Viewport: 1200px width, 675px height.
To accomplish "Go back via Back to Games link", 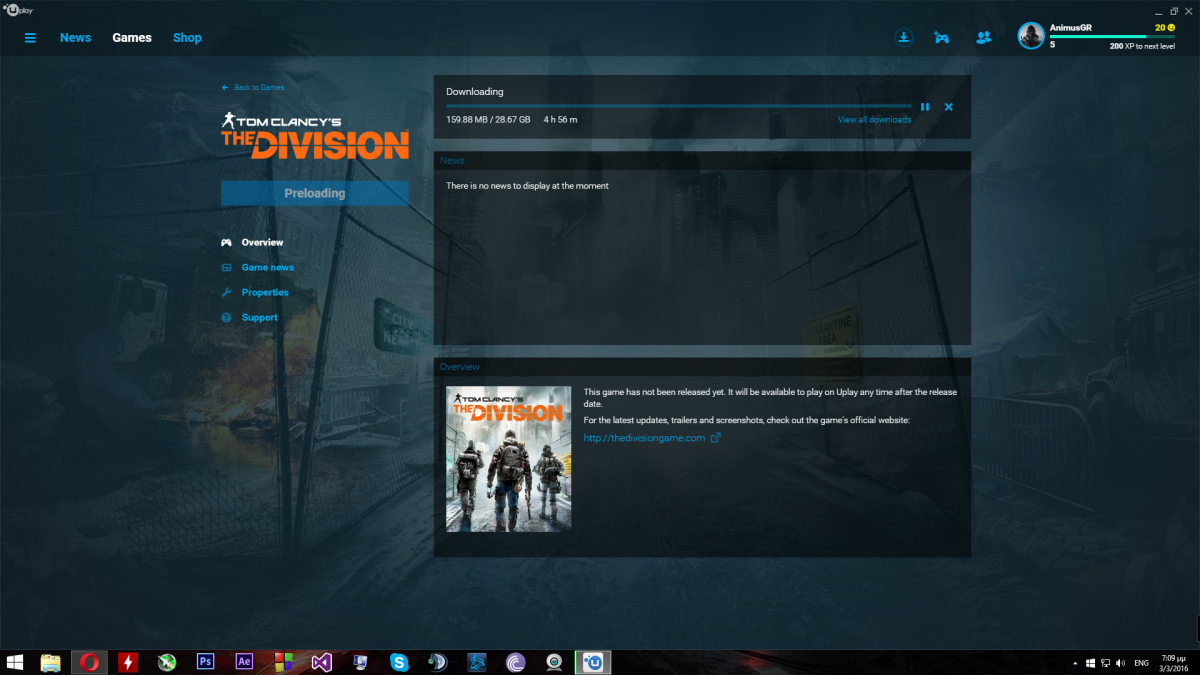I will click(x=253, y=88).
